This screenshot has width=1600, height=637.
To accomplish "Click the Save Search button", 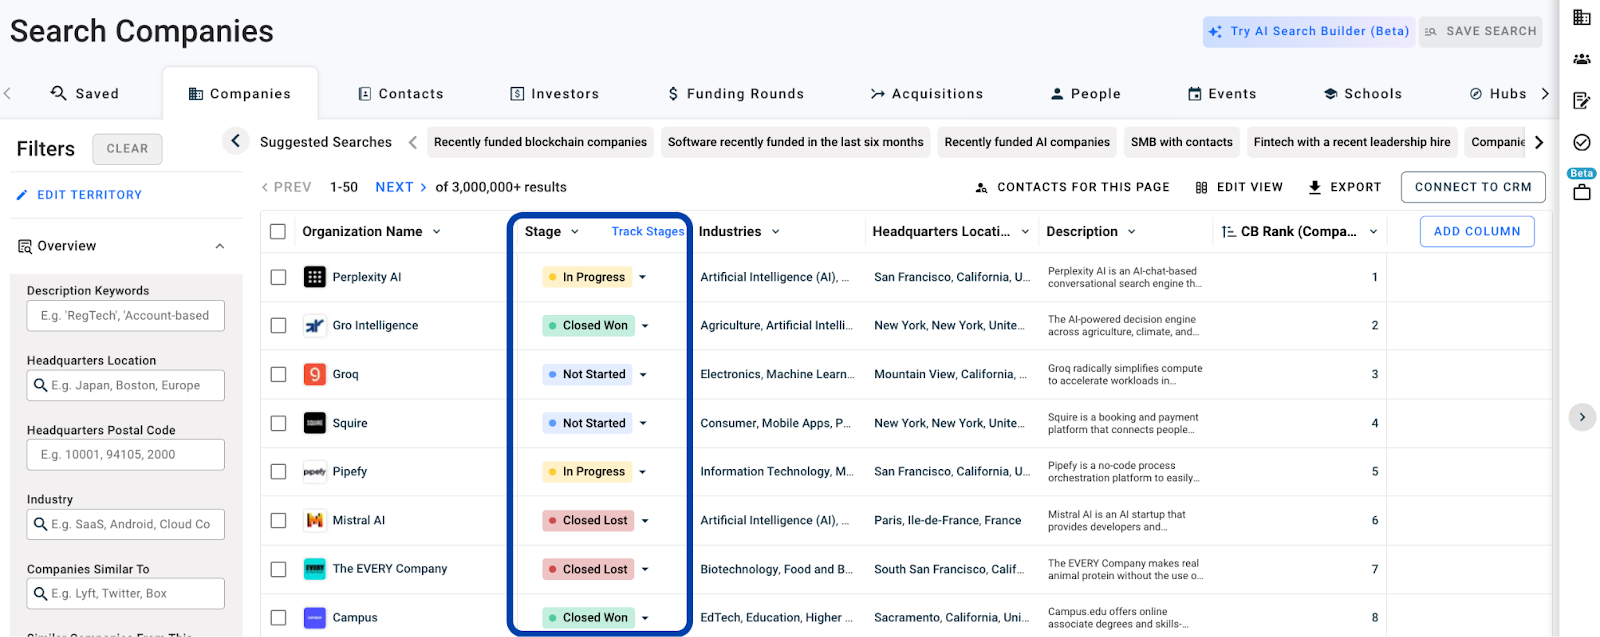I will [1481, 32].
